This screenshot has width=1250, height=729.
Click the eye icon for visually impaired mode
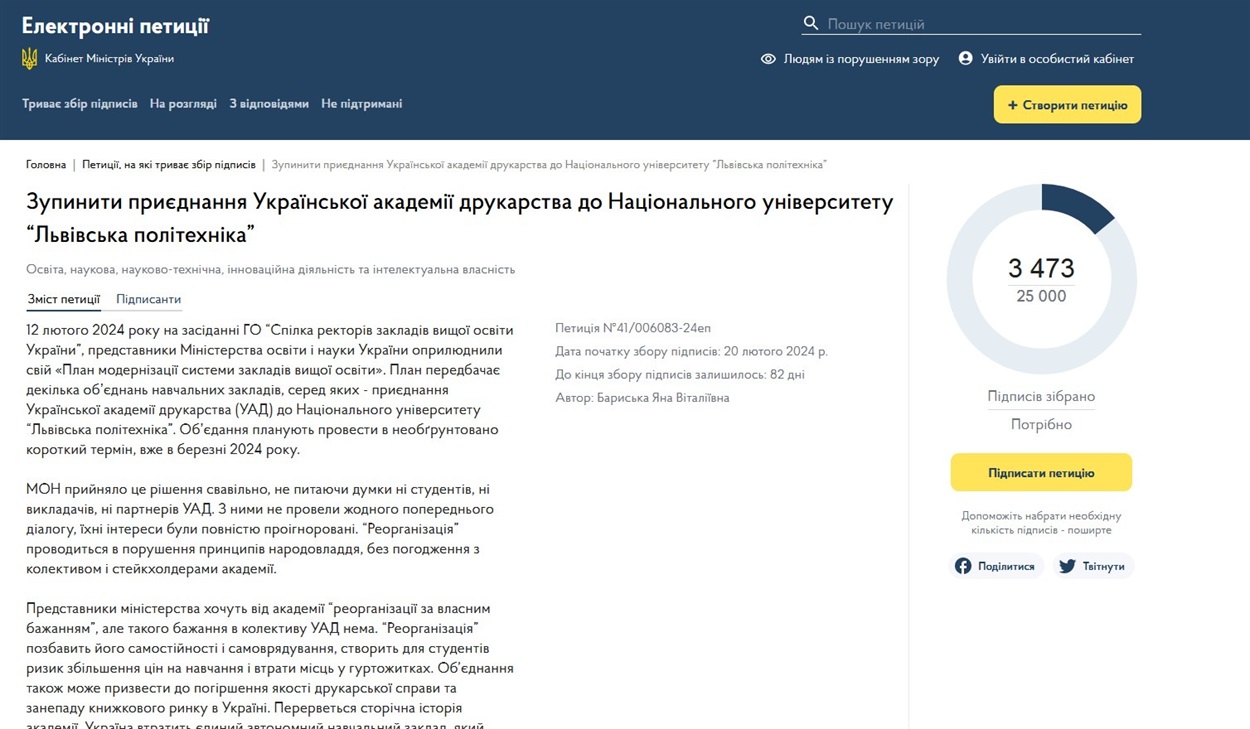click(768, 59)
